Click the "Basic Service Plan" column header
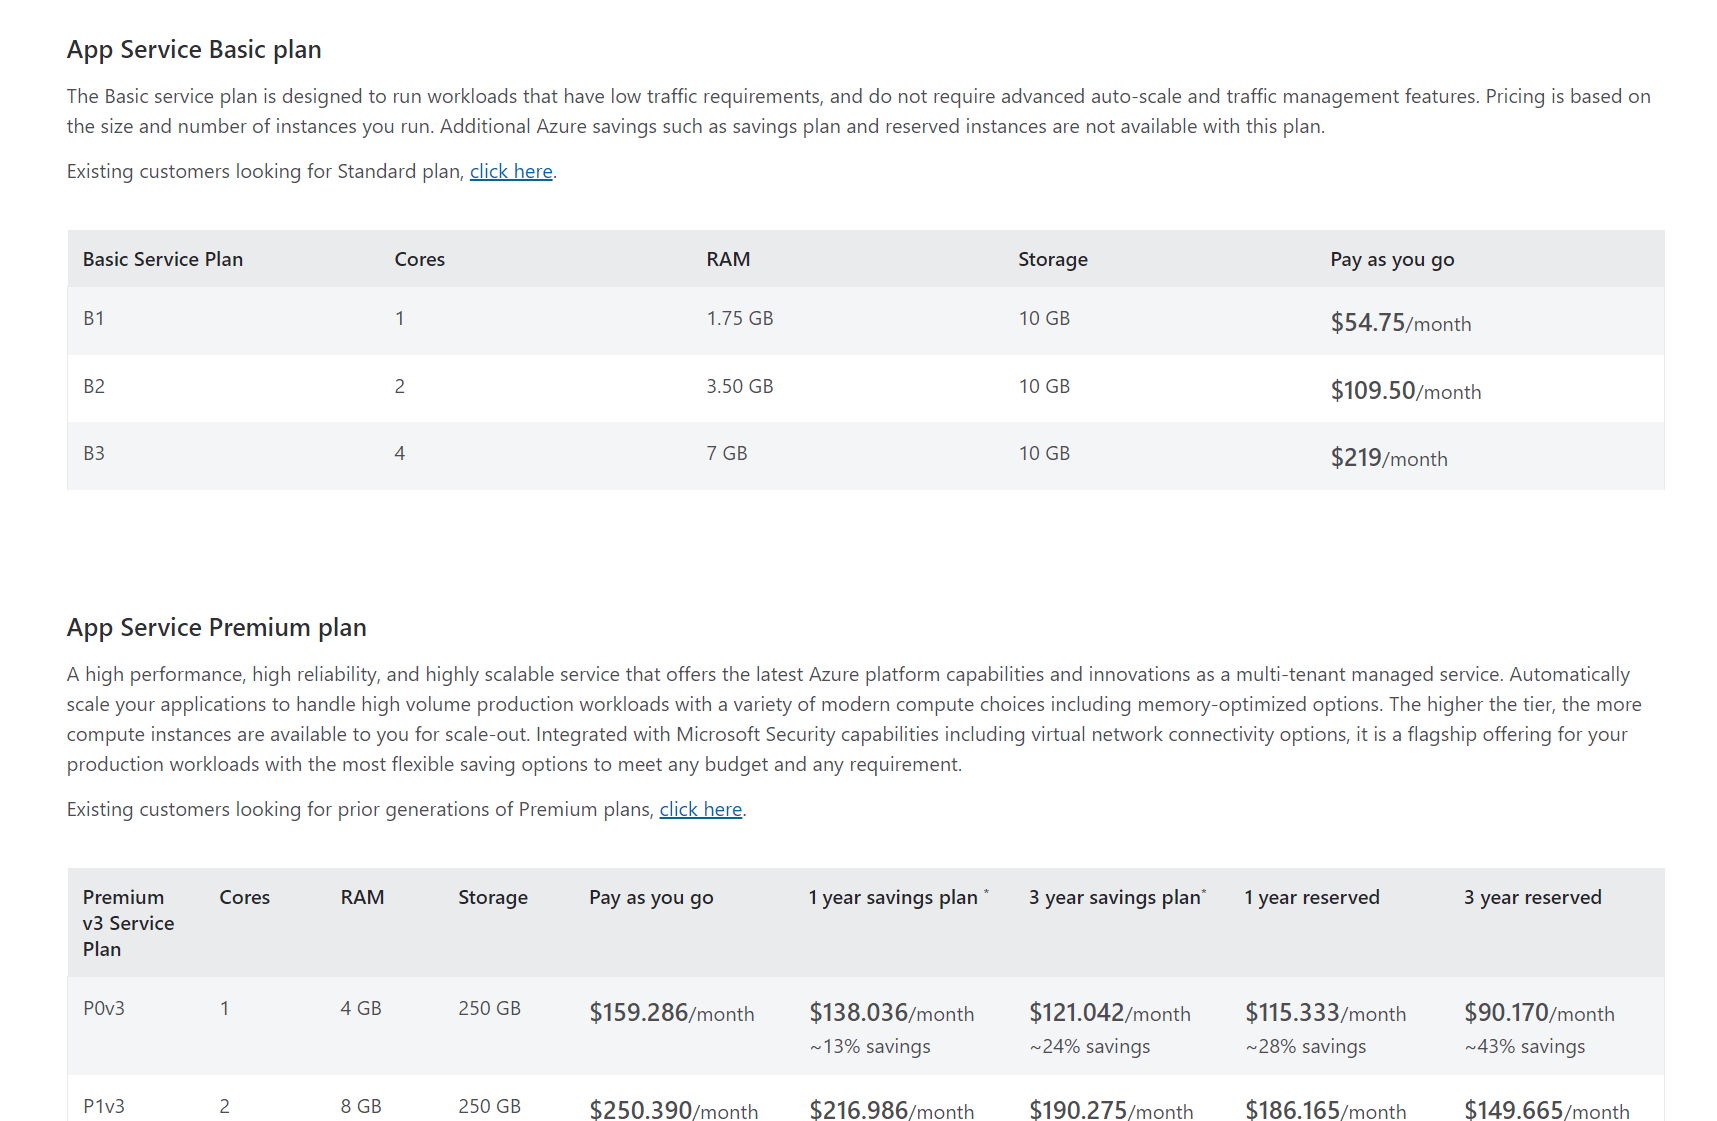This screenshot has height=1121, width=1717. click(x=163, y=259)
